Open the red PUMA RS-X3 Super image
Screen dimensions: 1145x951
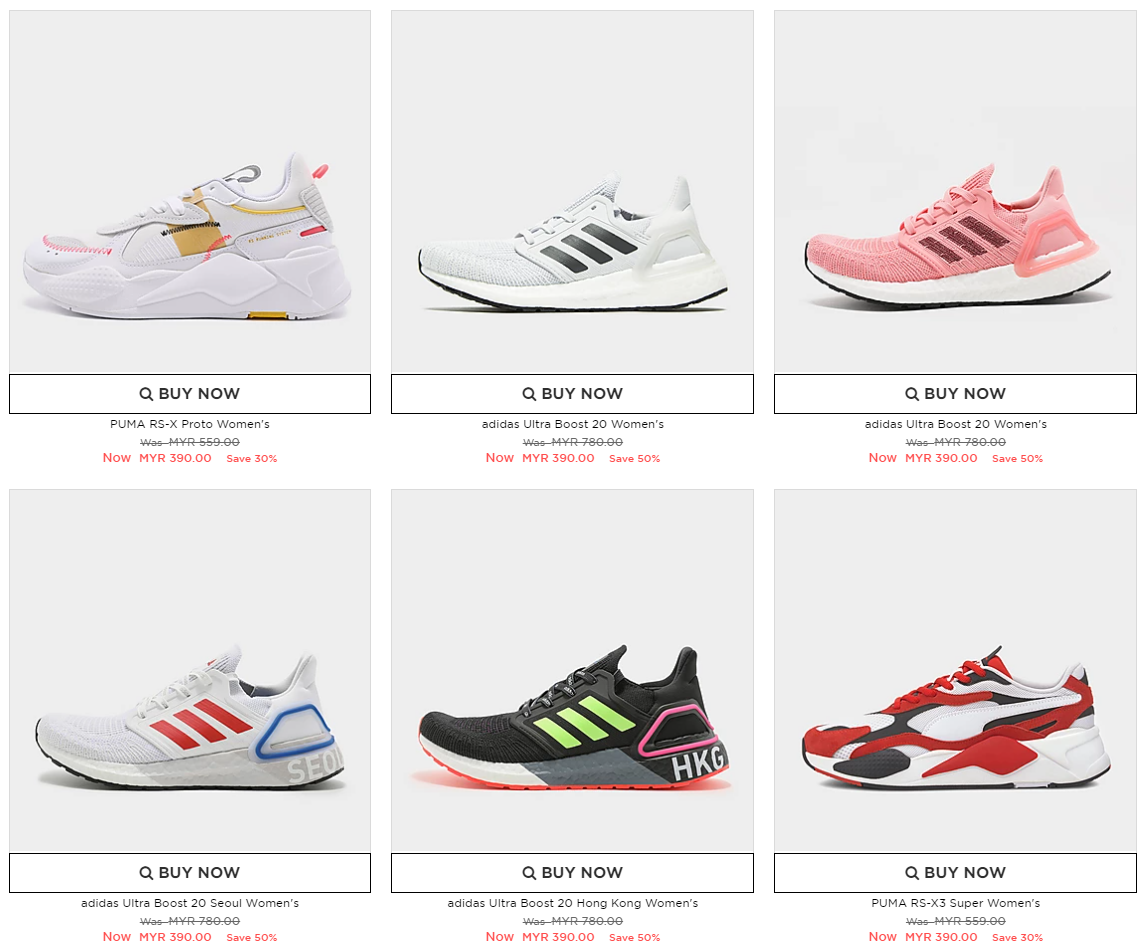tap(955, 671)
